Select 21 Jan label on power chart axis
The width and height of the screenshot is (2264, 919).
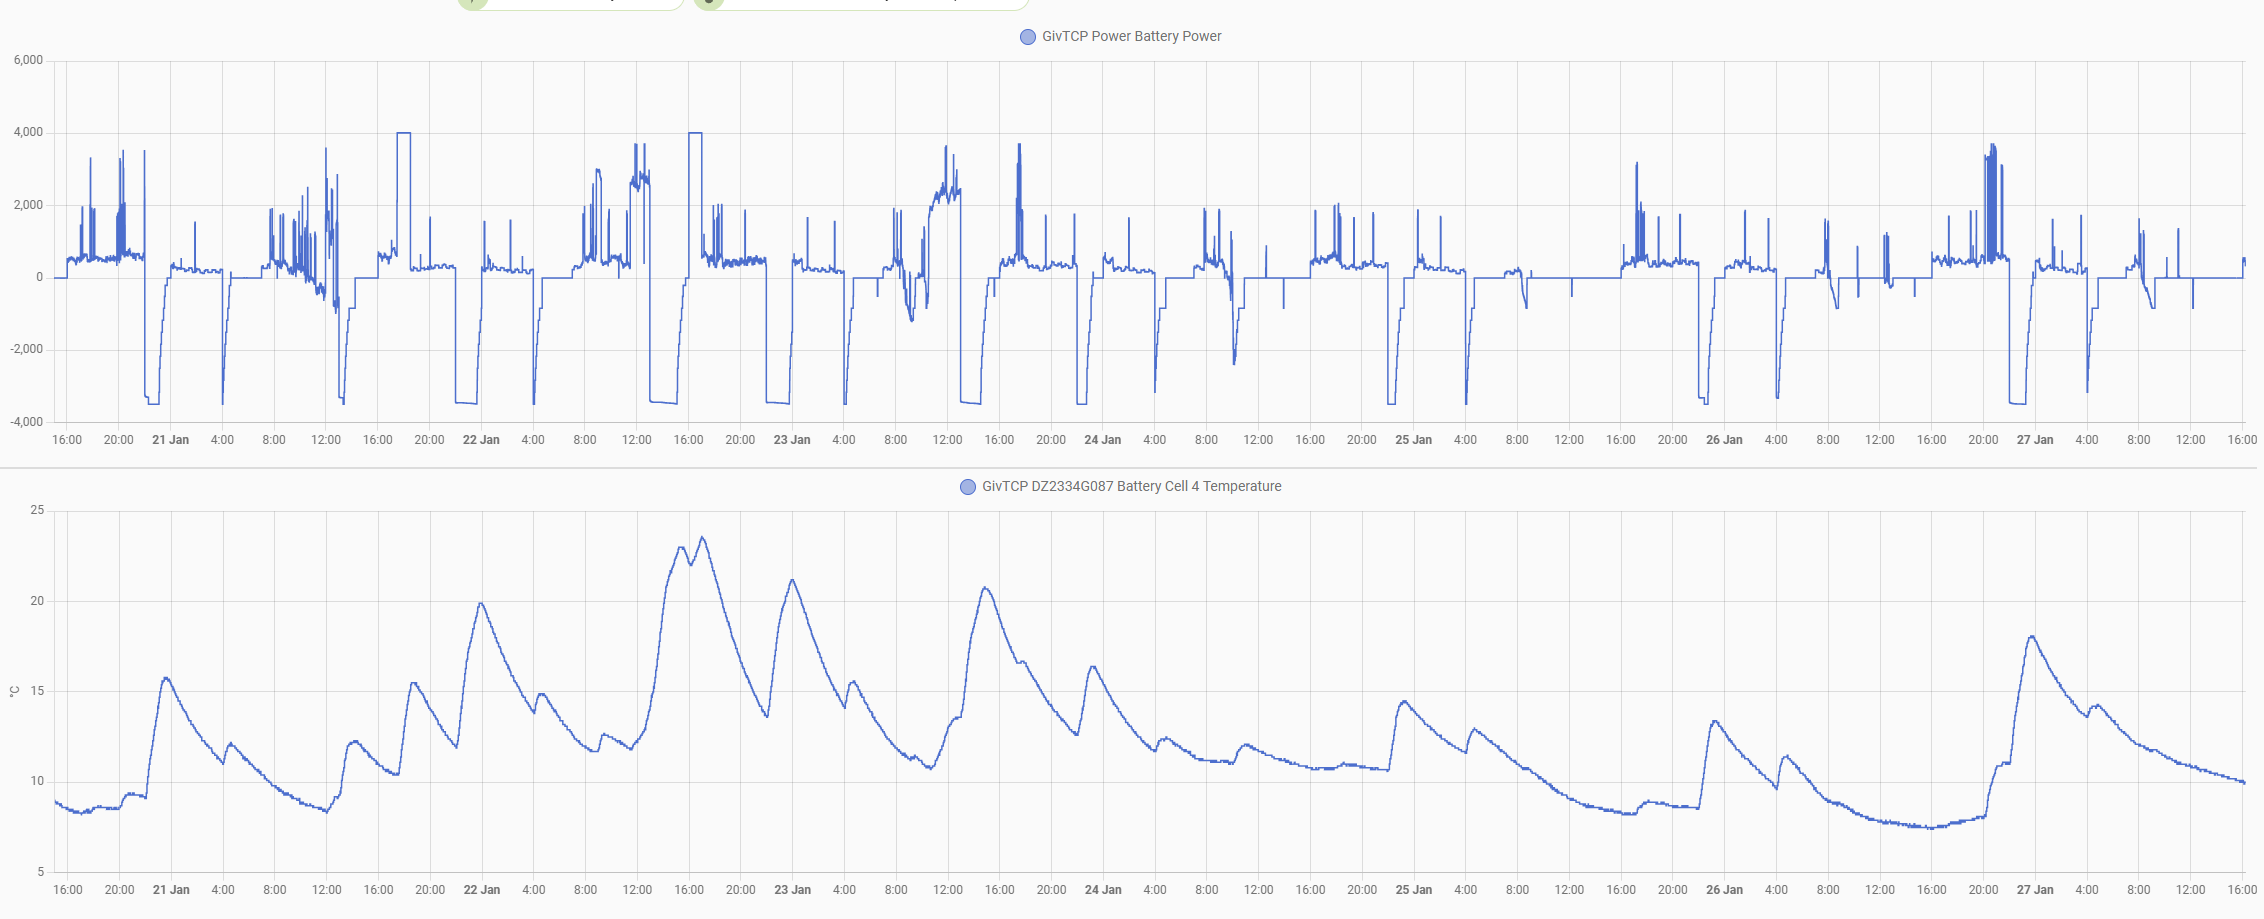[x=170, y=440]
